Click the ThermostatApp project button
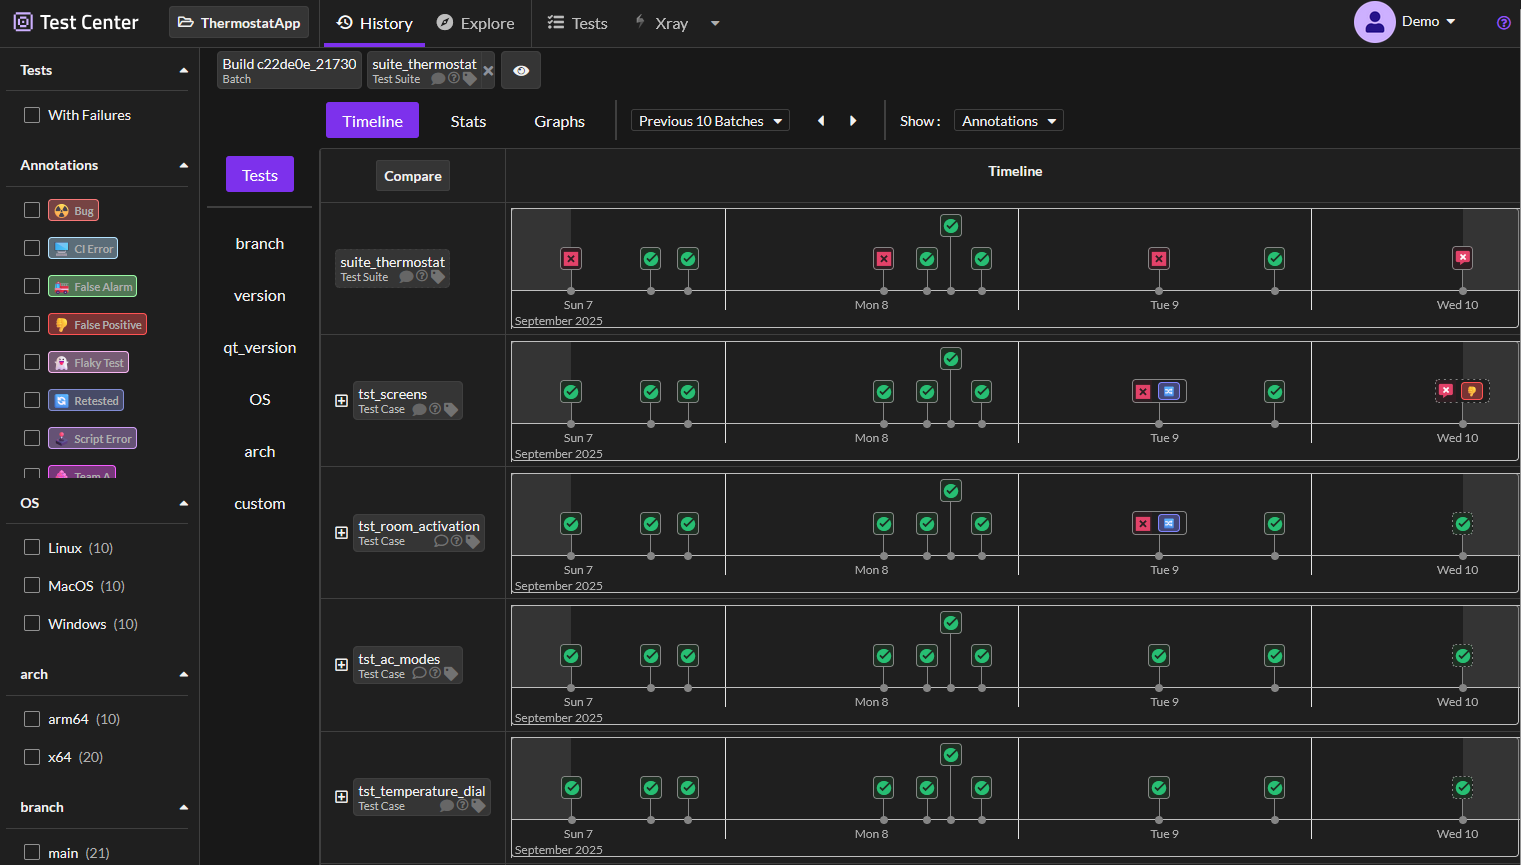The height and width of the screenshot is (865, 1521). (x=239, y=23)
